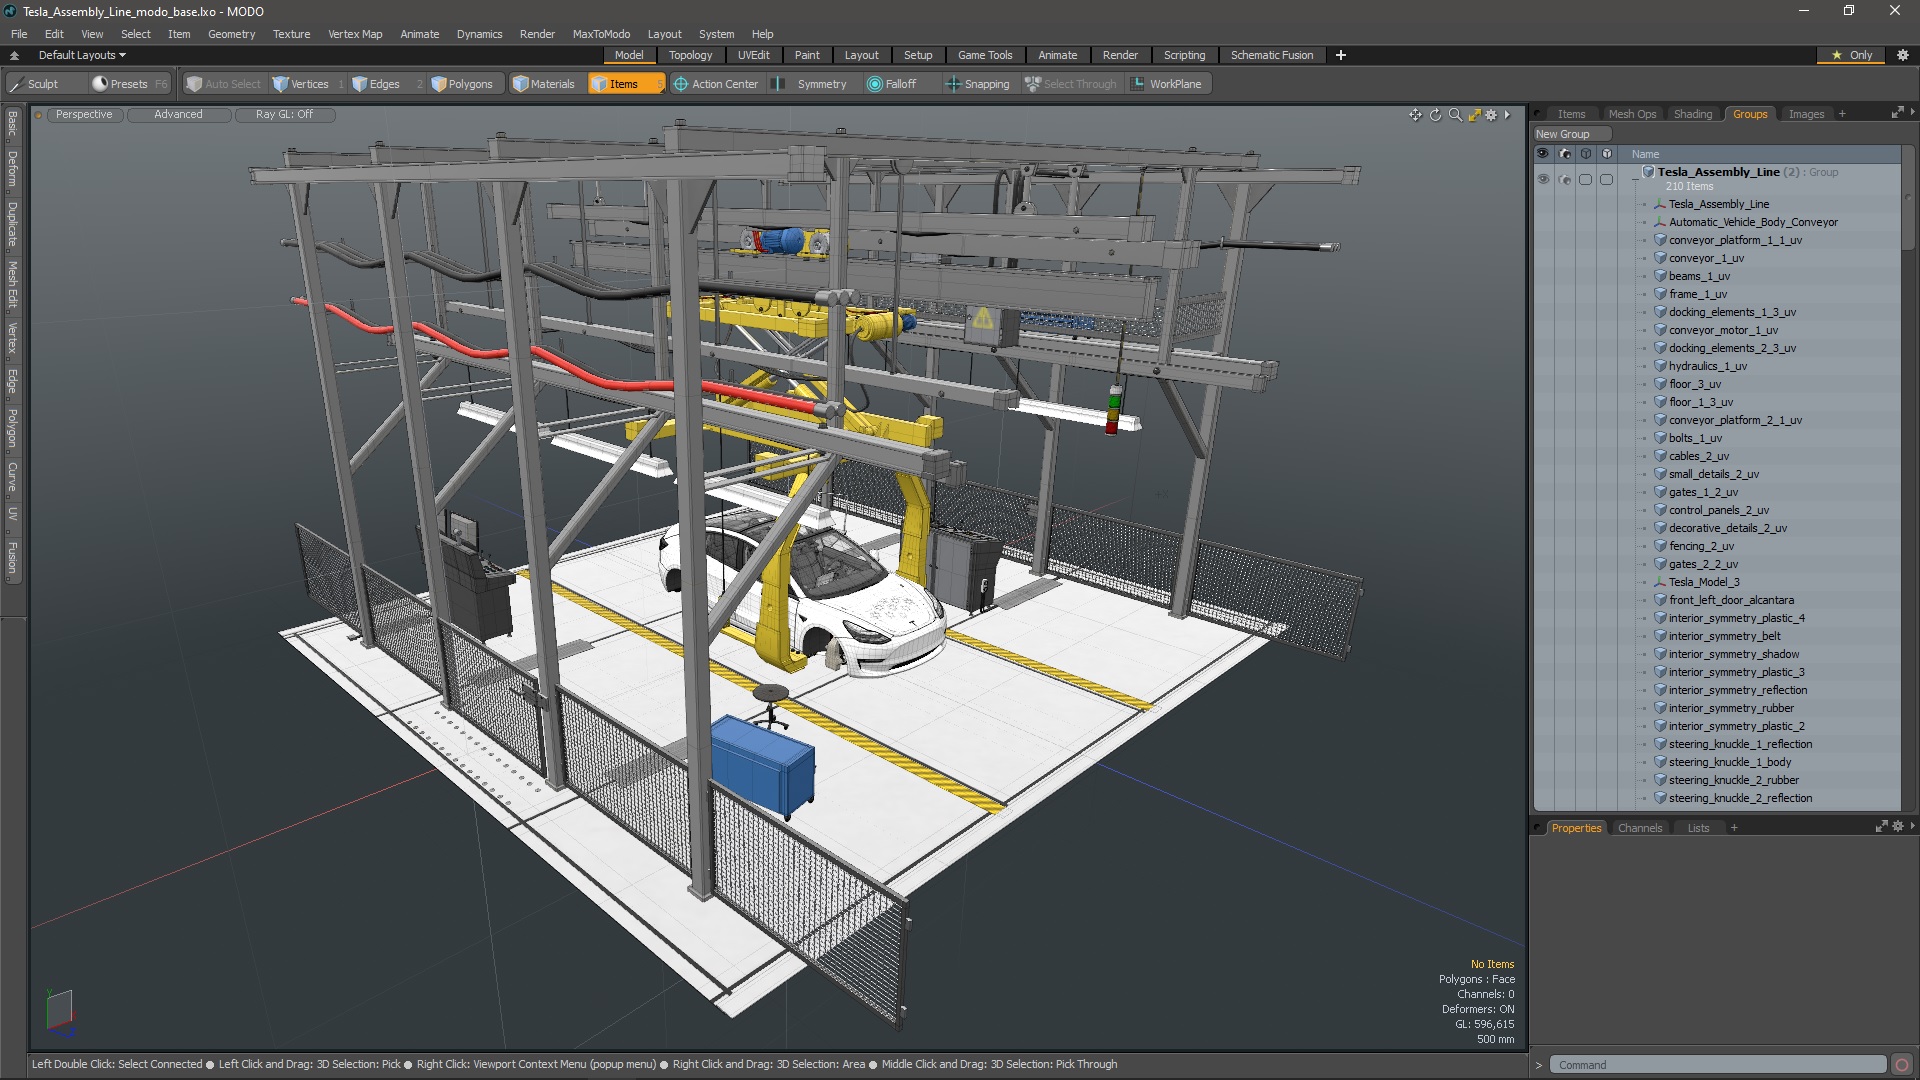Click the cube lock column header icon

tap(1586, 154)
